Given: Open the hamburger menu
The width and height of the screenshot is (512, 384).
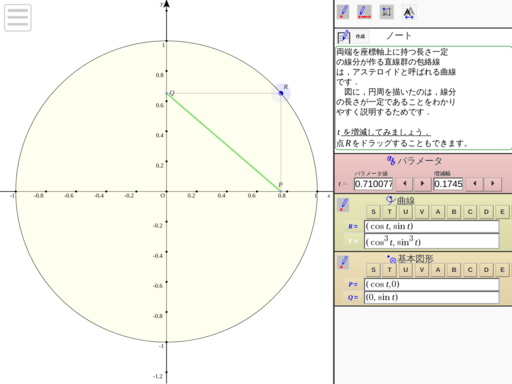Looking at the screenshot, I should [18, 18].
